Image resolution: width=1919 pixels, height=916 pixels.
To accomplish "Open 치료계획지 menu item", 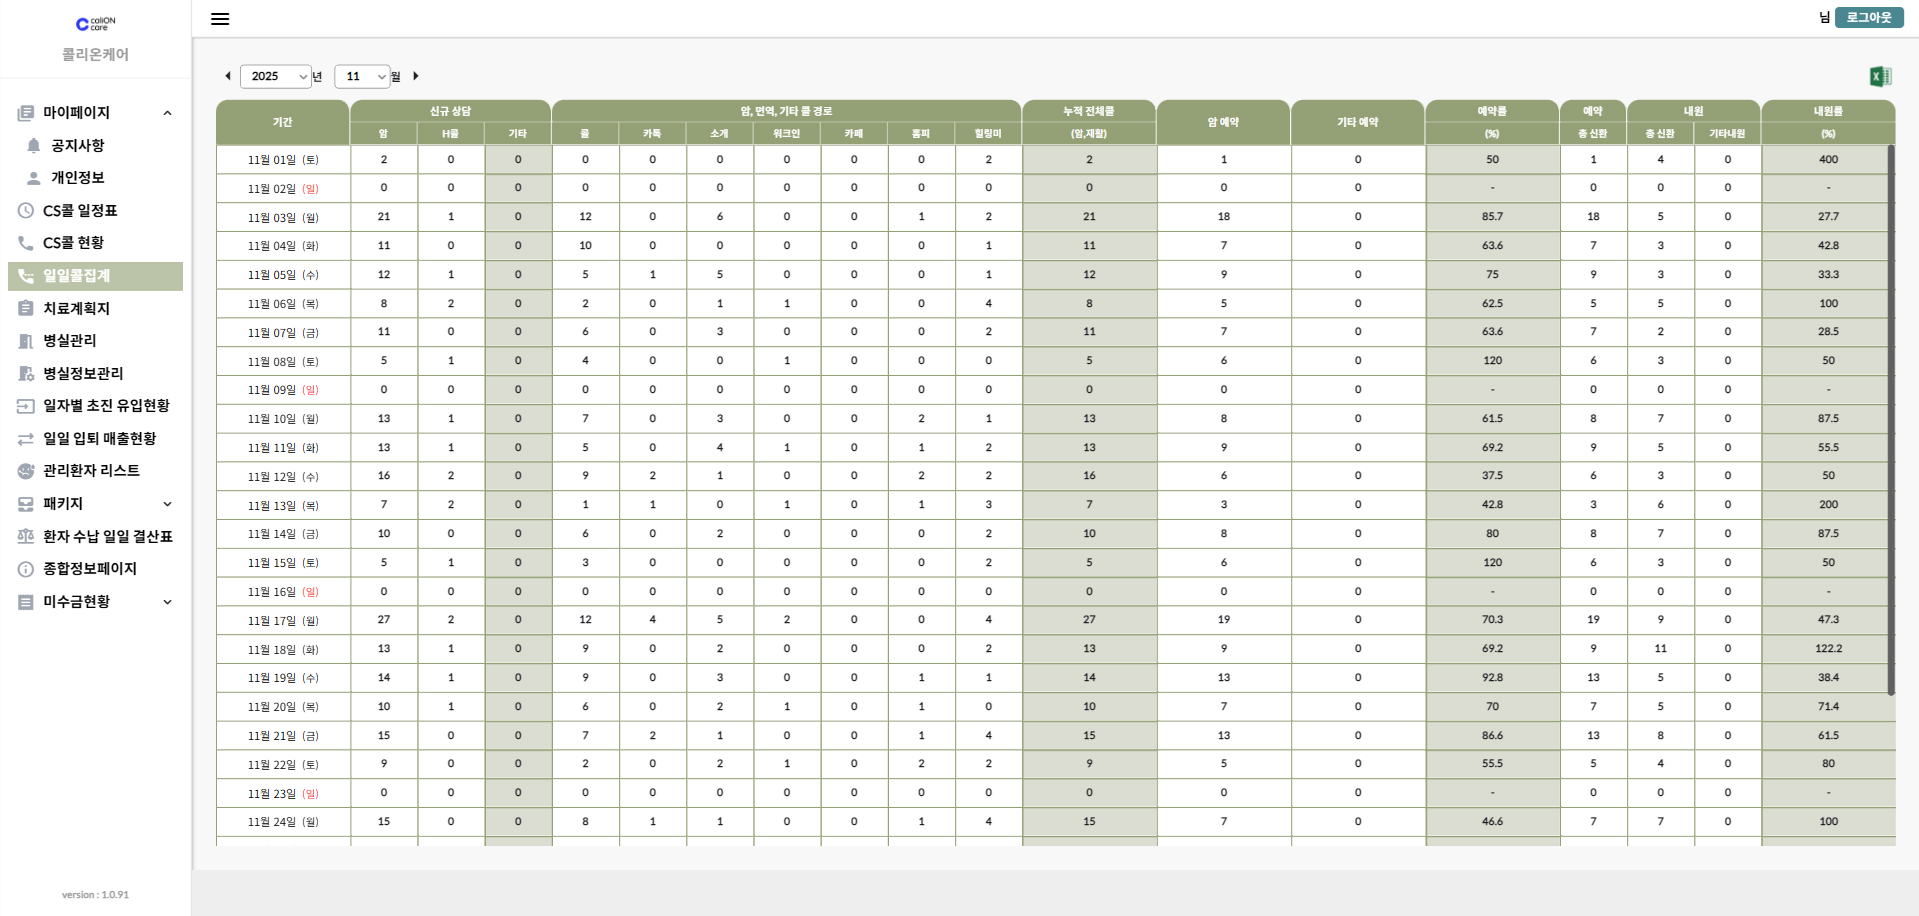I will pos(76,309).
